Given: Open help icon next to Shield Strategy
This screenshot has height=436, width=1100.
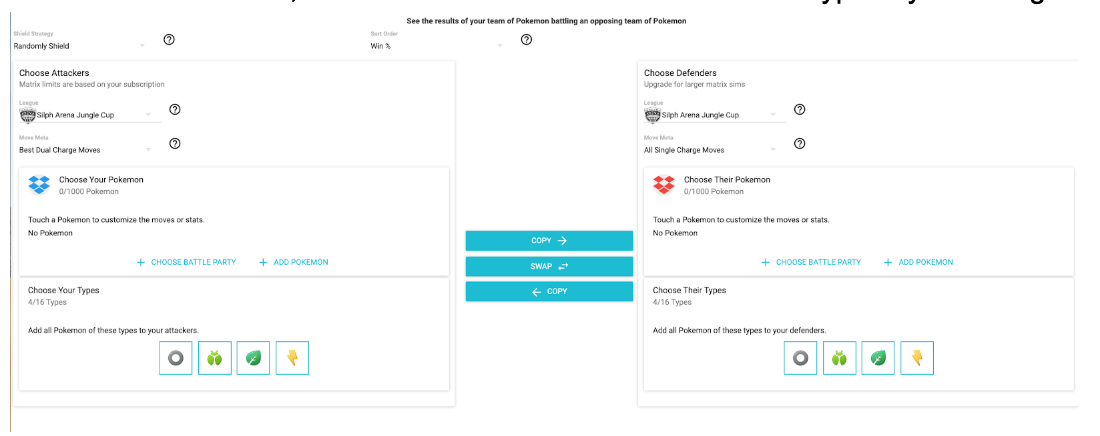Looking at the screenshot, I should [x=169, y=40].
